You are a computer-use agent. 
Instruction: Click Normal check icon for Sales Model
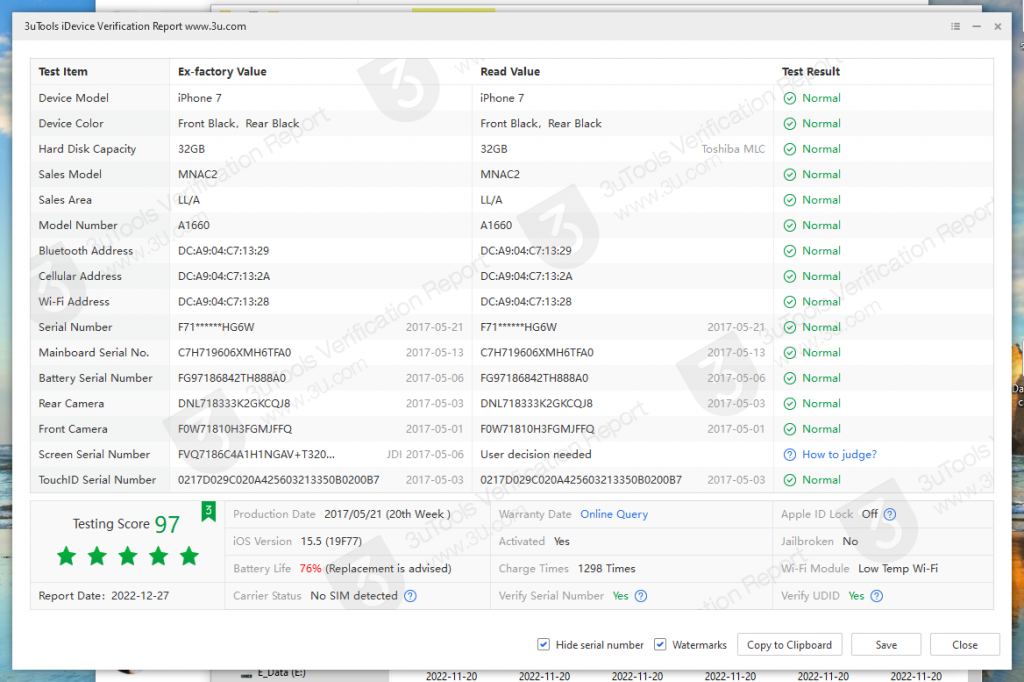790,174
